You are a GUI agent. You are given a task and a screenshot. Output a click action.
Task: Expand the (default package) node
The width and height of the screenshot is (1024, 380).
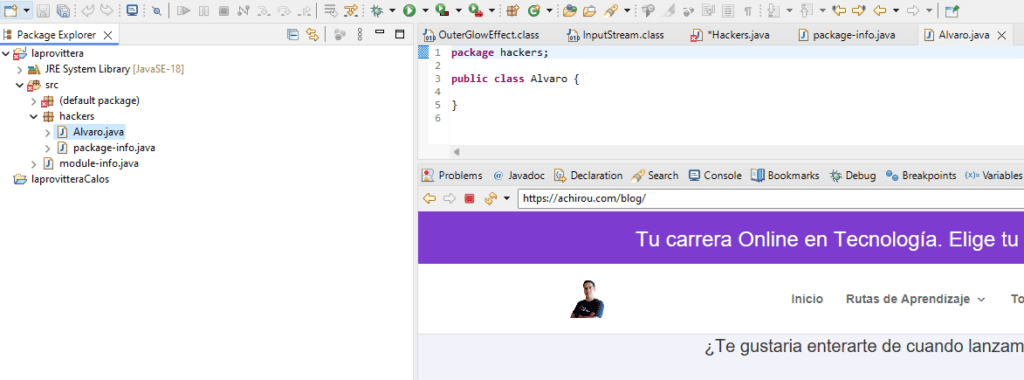click(34, 101)
